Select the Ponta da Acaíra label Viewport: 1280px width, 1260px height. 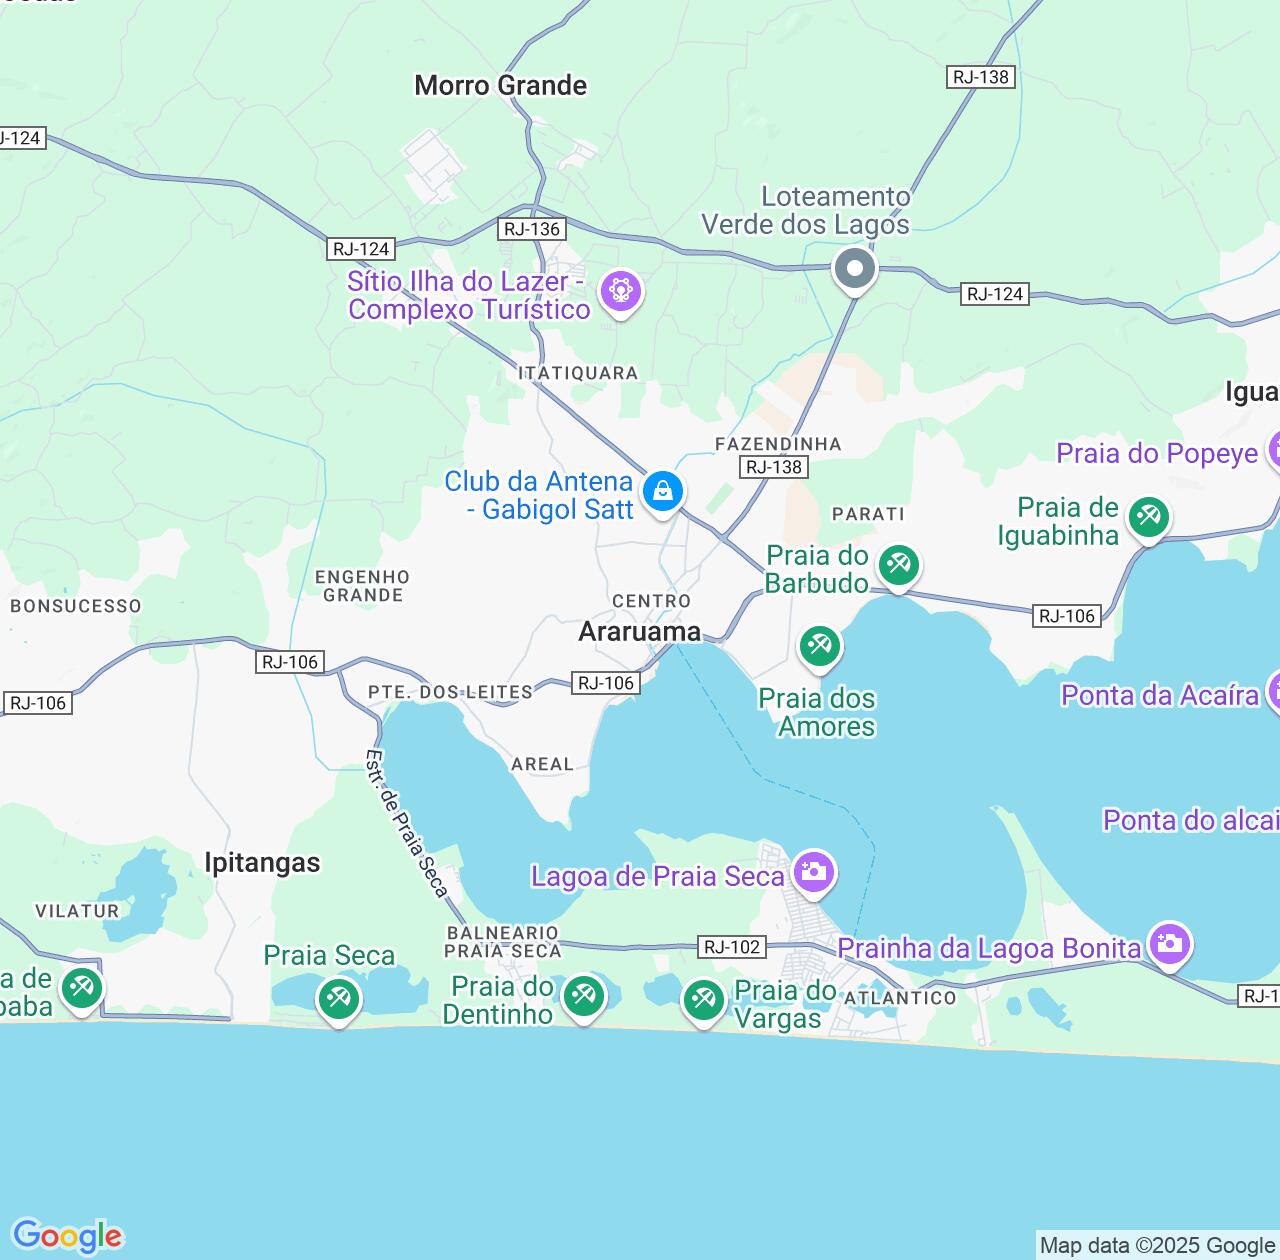[1160, 695]
